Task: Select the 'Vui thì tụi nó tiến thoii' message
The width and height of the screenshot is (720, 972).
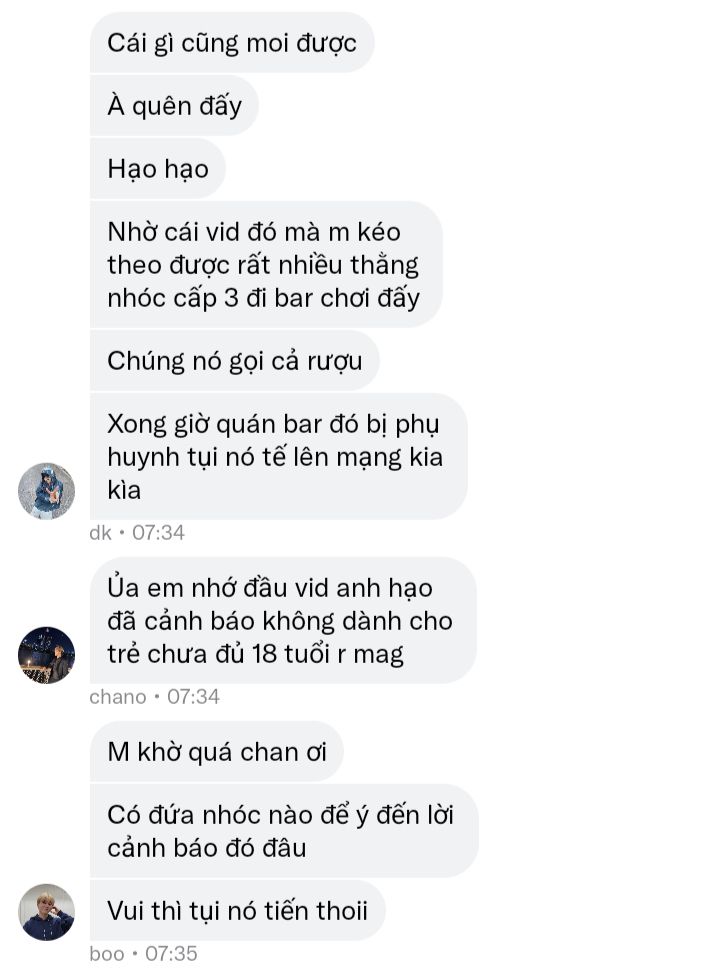Action: (238, 911)
